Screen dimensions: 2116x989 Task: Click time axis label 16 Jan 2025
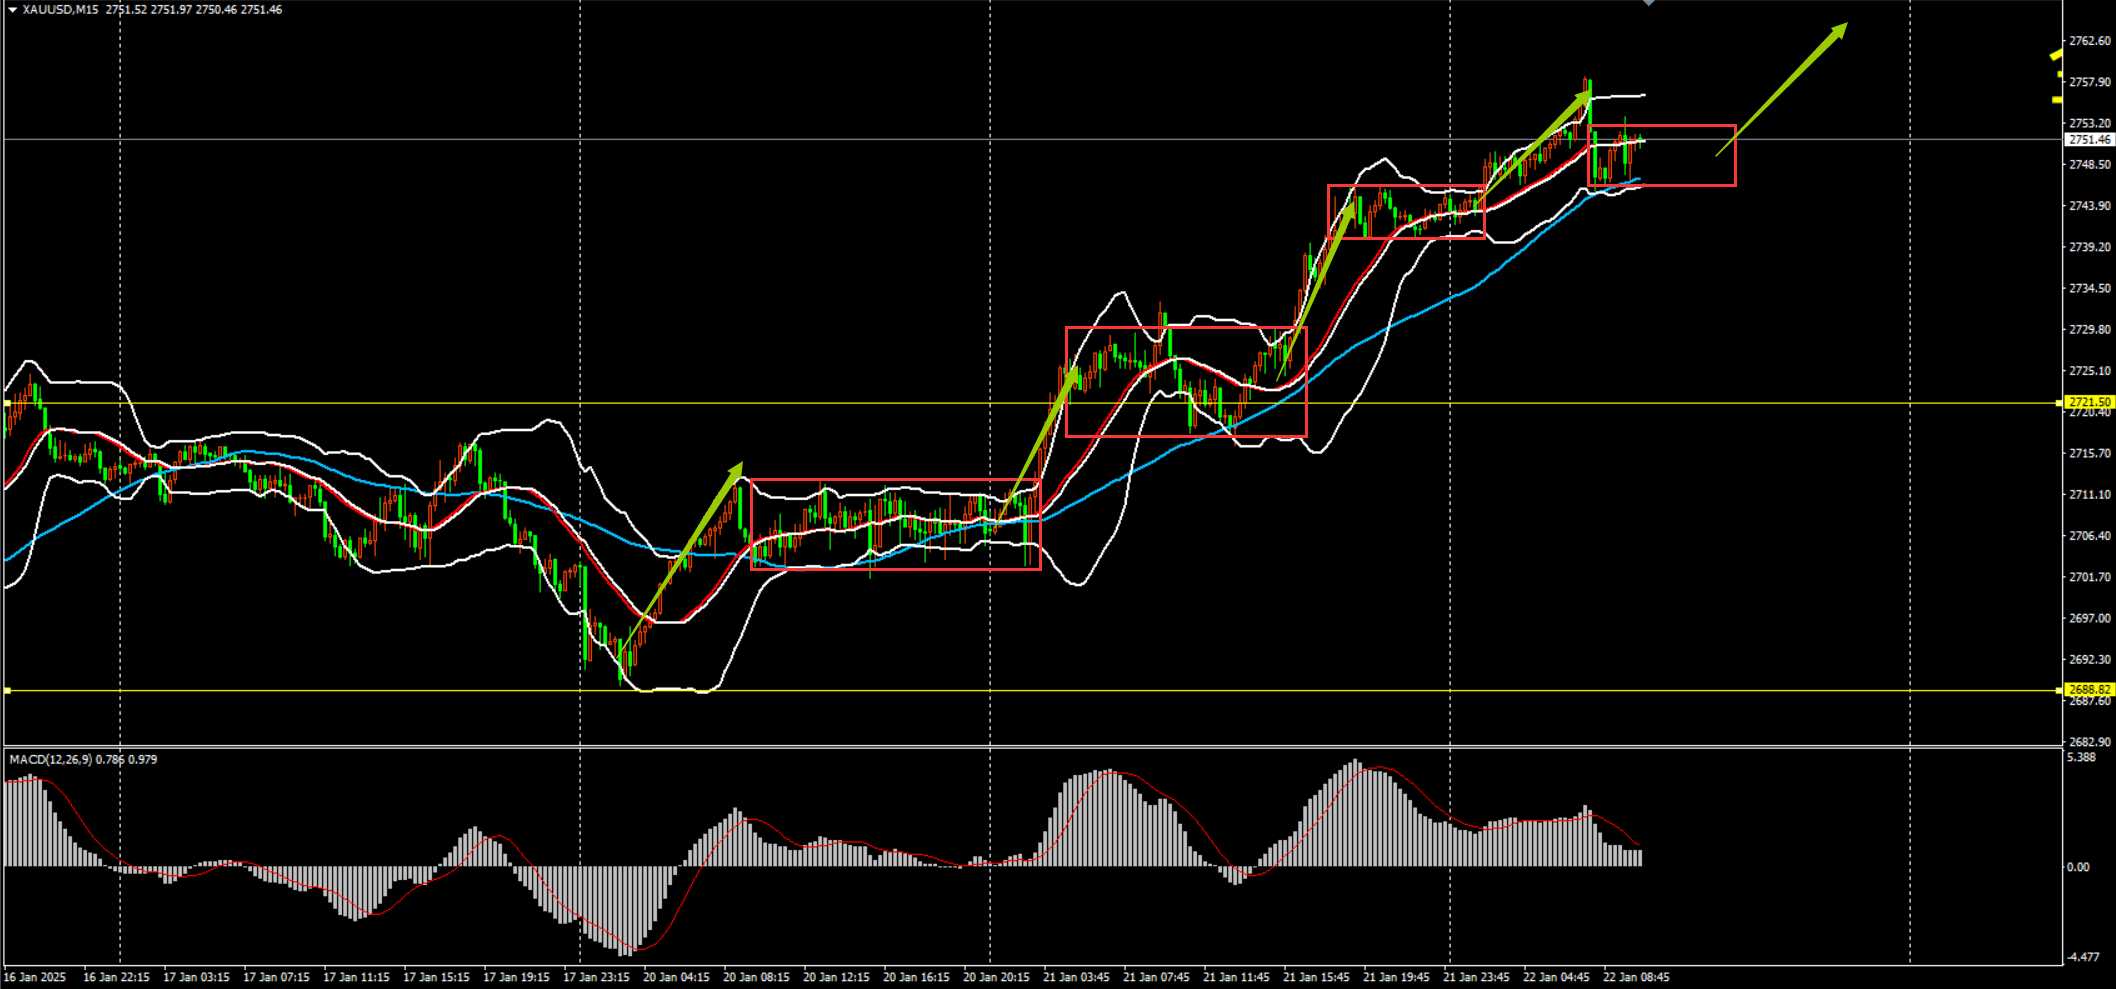click(x=36, y=977)
